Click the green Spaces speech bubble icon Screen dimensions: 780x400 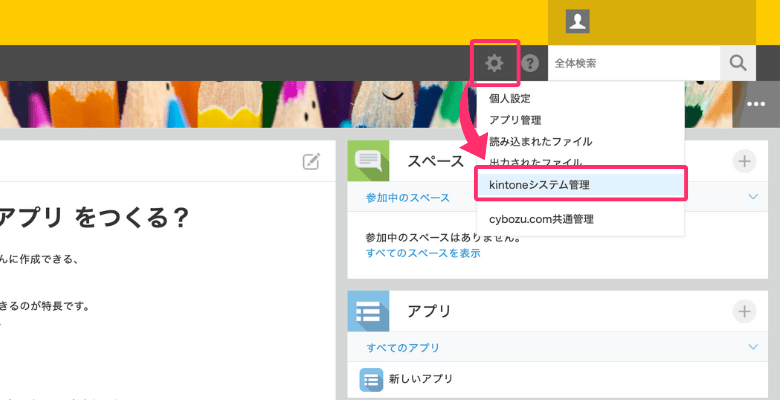[x=368, y=161]
